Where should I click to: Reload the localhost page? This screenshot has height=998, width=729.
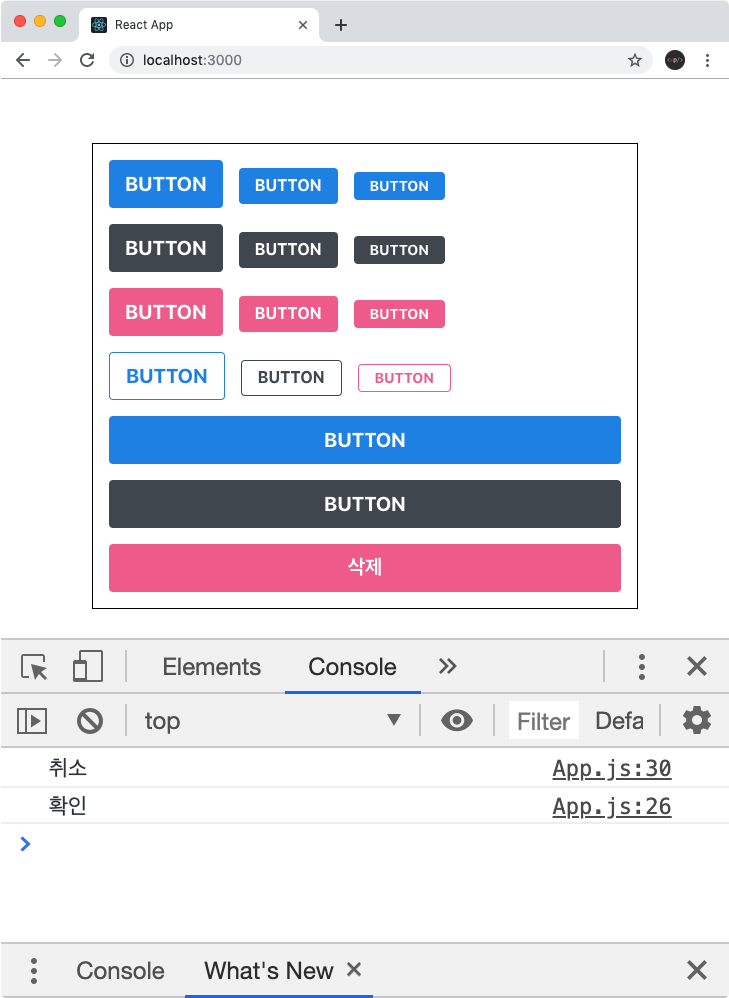[x=87, y=60]
